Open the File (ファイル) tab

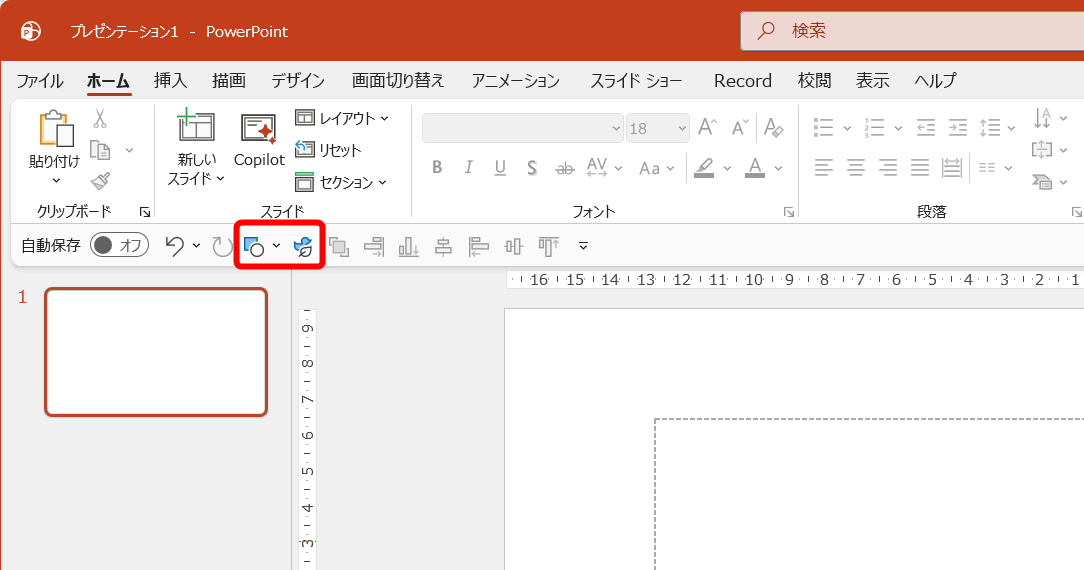[x=39, y=81]
